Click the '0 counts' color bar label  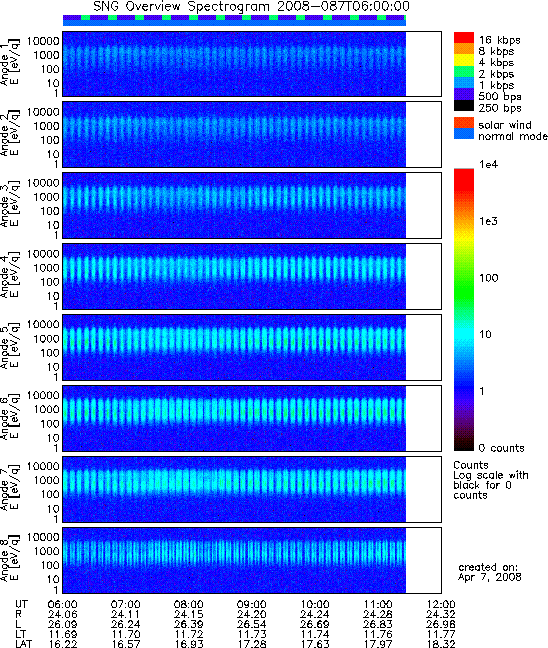point(501,448)
